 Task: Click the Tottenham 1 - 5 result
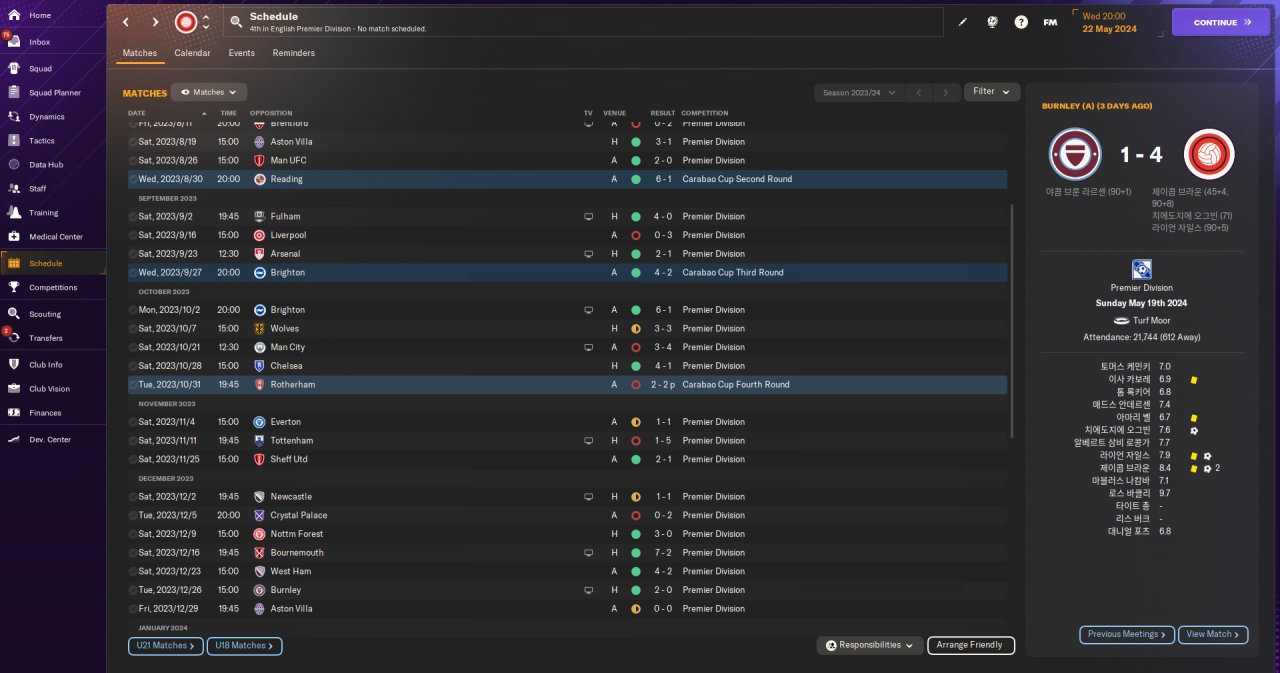coord(663,440)
